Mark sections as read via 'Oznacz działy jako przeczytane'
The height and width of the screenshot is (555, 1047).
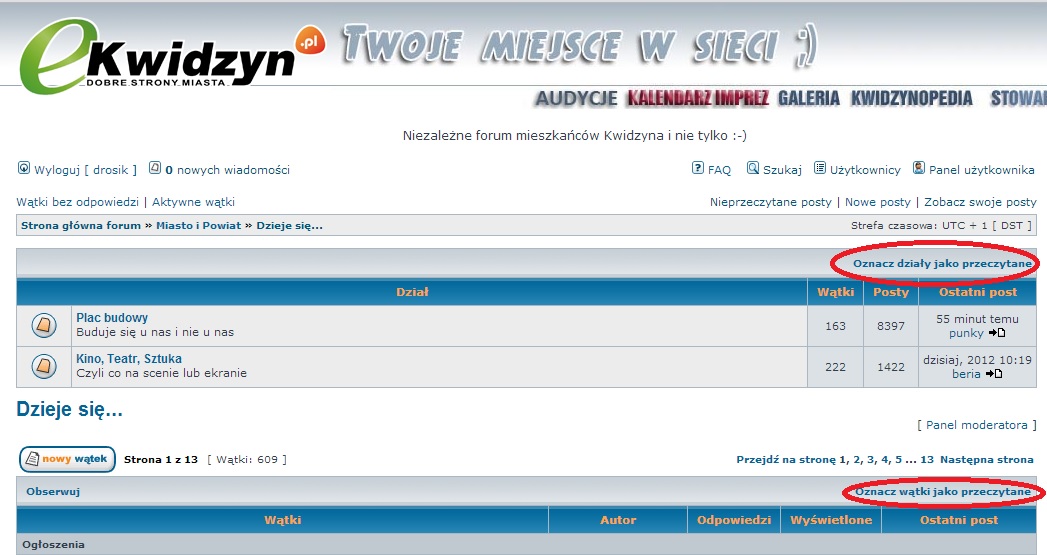pyautogui.click(x=942, y=263)
